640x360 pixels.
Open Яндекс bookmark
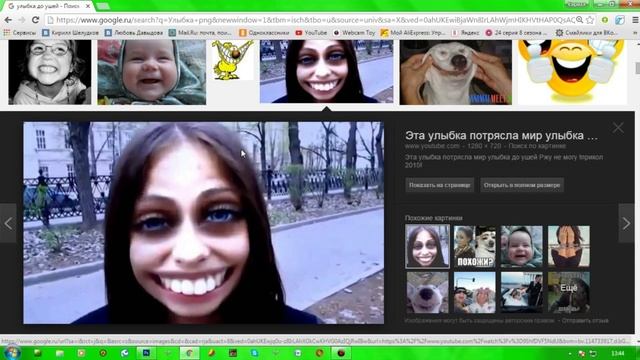465,32
